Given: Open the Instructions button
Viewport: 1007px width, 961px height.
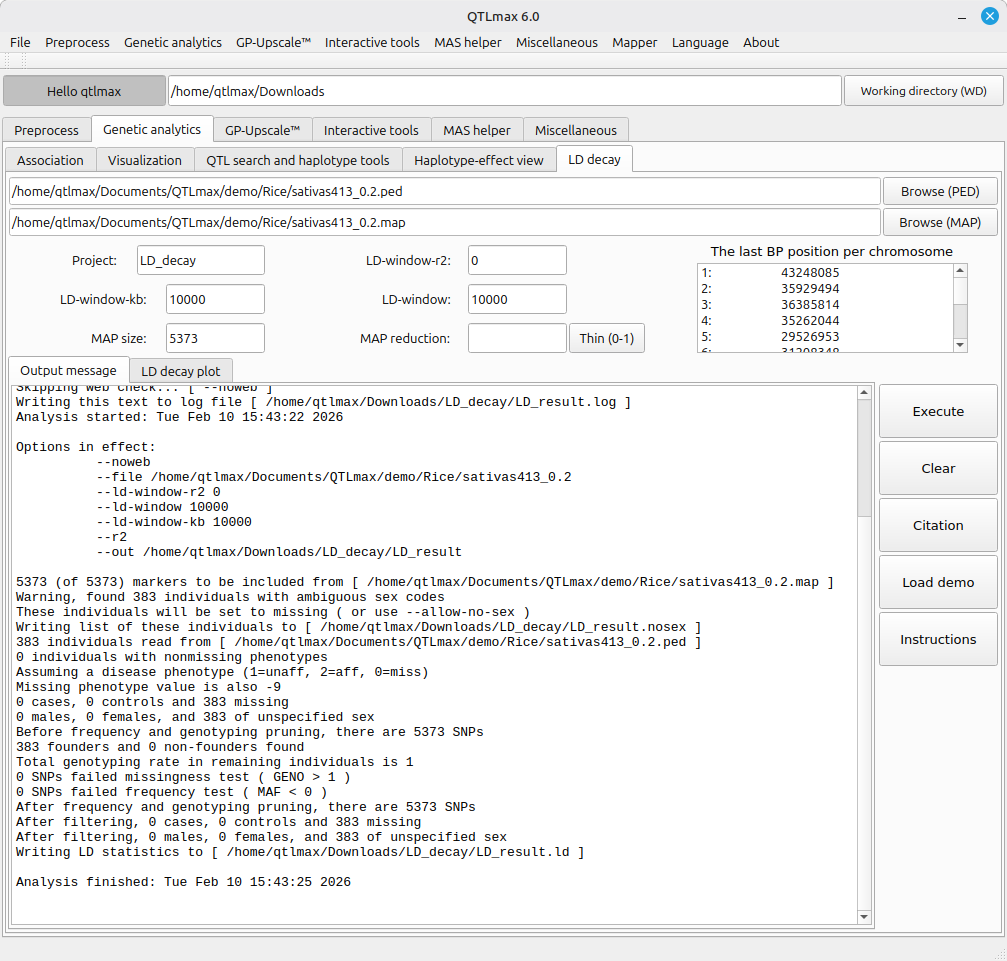Looking at the screenshot, I should [x=937, y=639].
